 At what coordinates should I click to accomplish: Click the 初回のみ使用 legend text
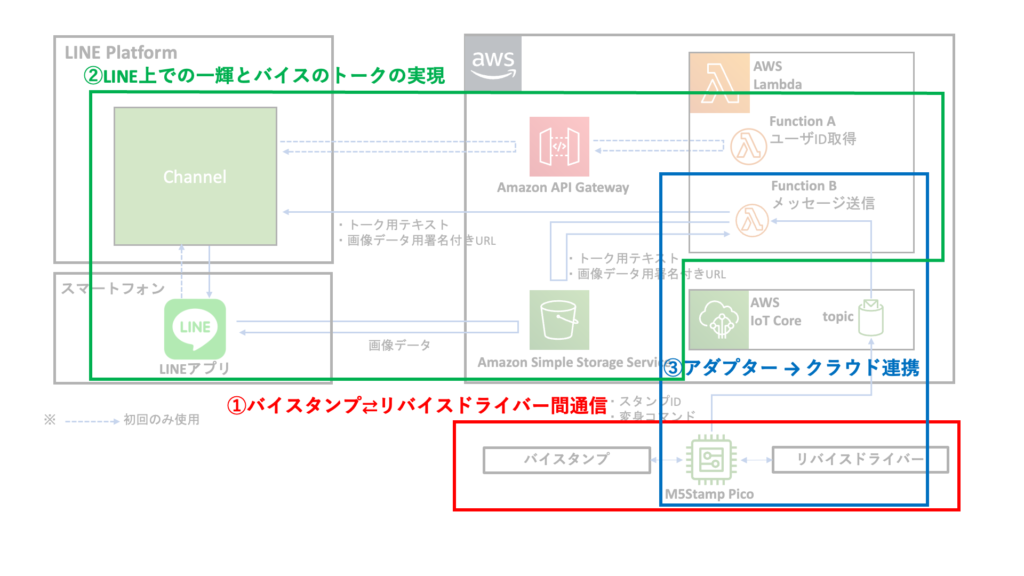161,420
